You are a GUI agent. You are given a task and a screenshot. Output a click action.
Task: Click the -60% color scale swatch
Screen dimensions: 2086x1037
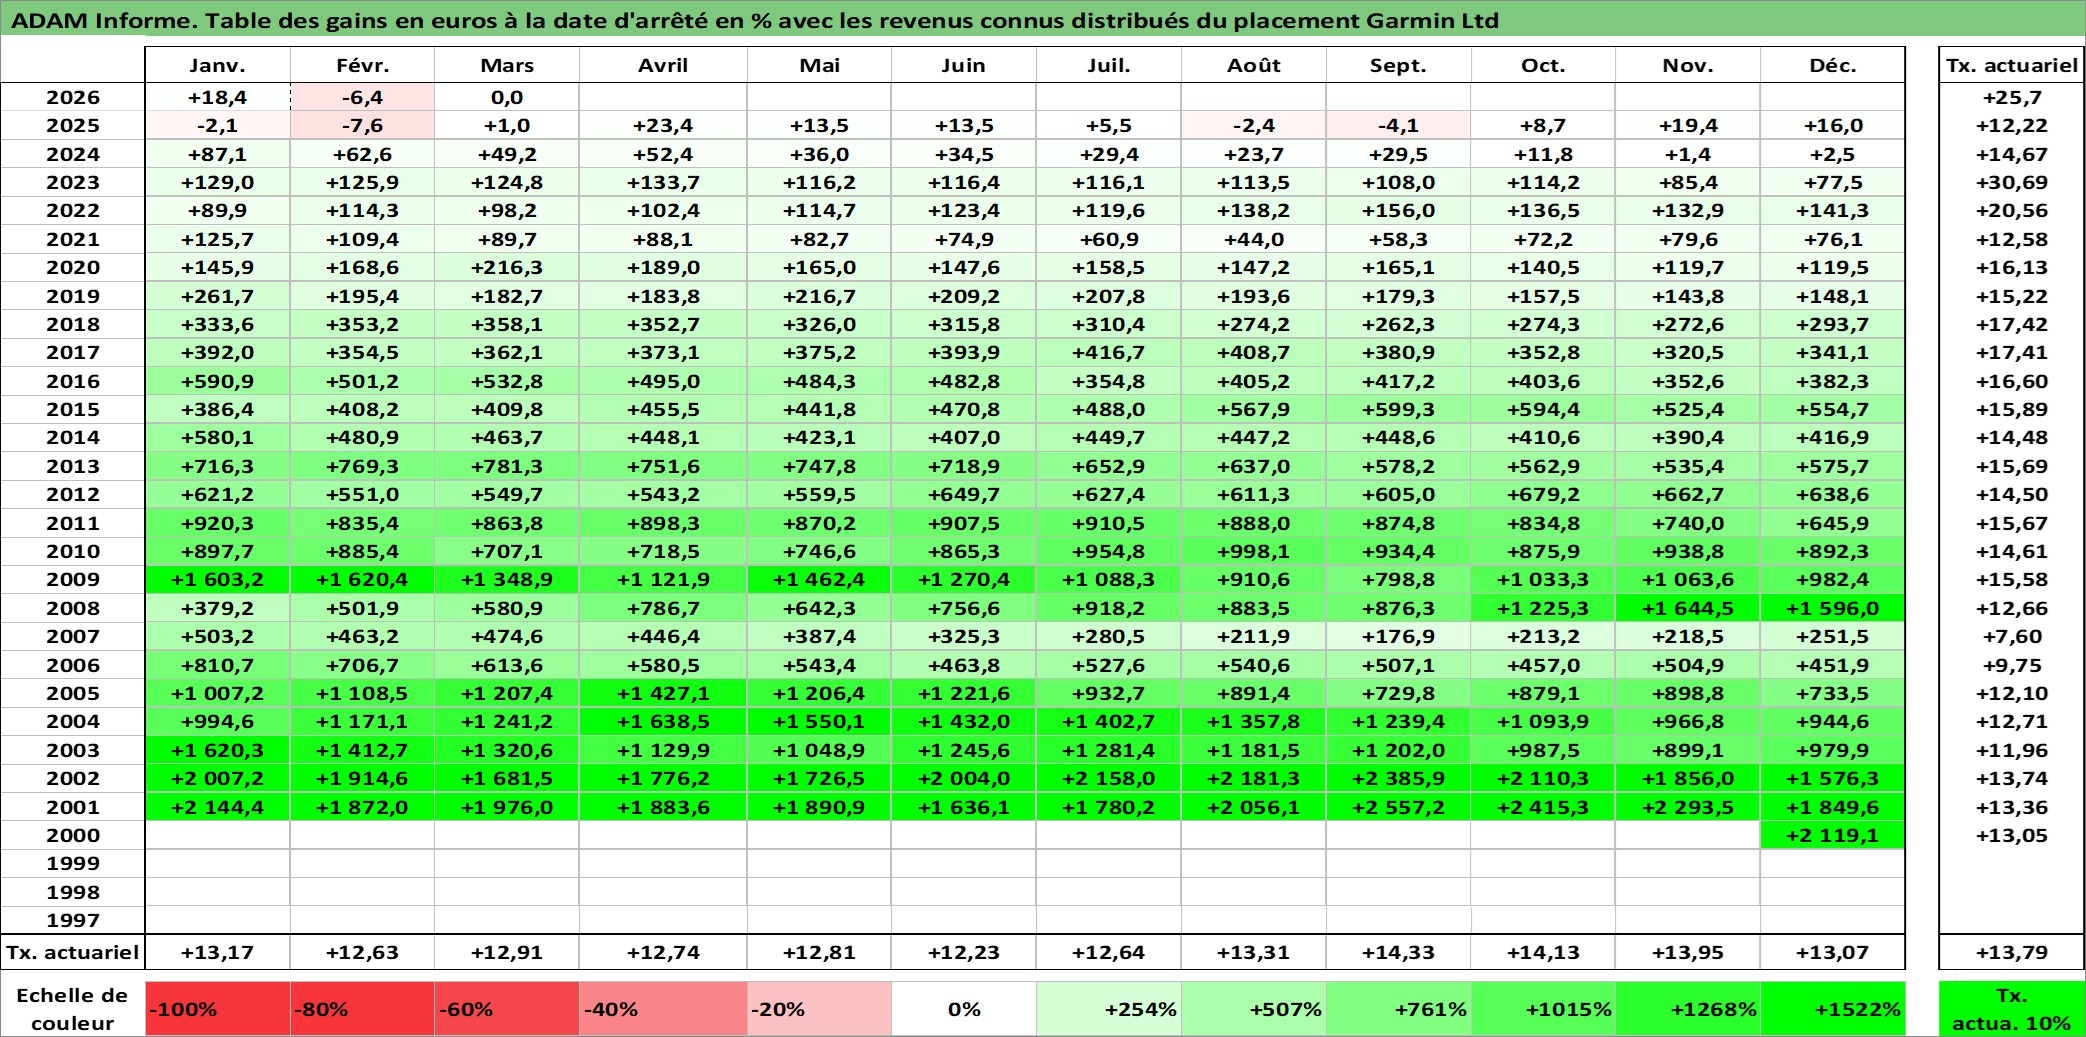[x=507, y=1009]
